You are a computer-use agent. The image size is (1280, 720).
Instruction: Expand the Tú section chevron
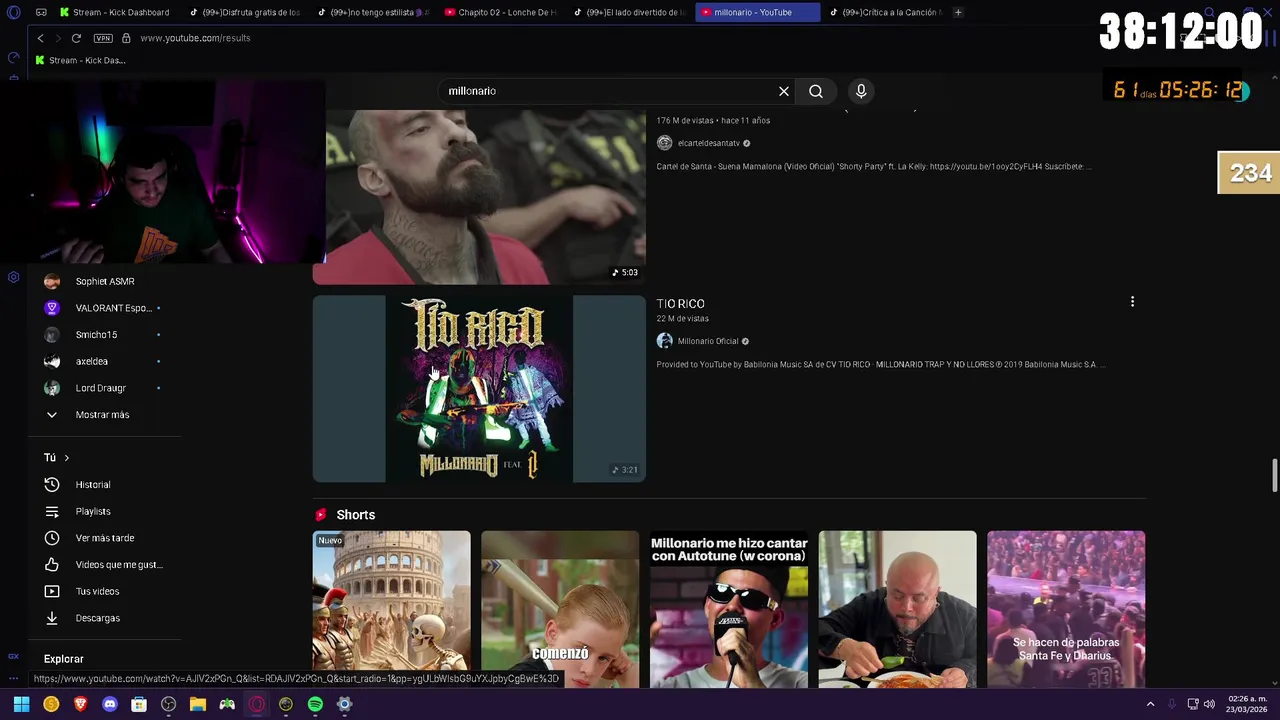(x=66, y=458)
